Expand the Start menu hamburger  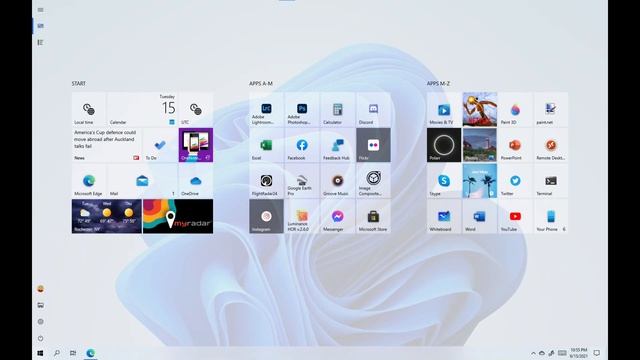point(40,10)
